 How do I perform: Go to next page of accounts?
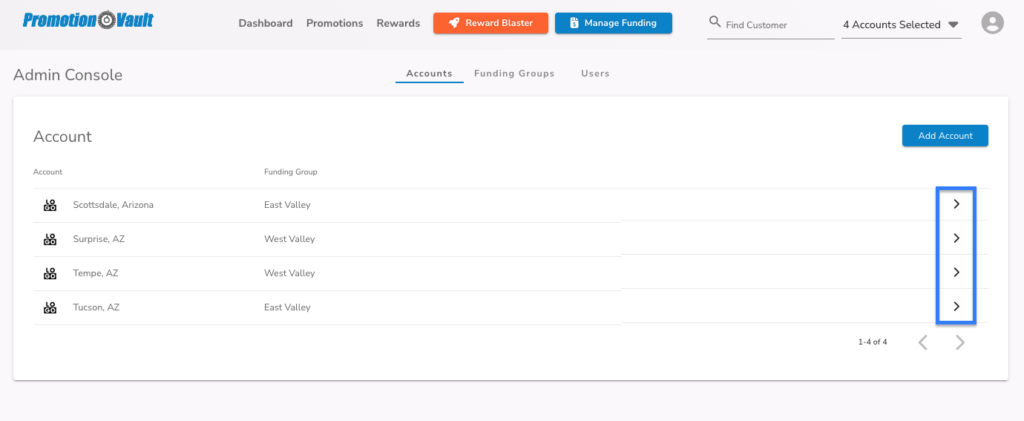click(959, 342)
